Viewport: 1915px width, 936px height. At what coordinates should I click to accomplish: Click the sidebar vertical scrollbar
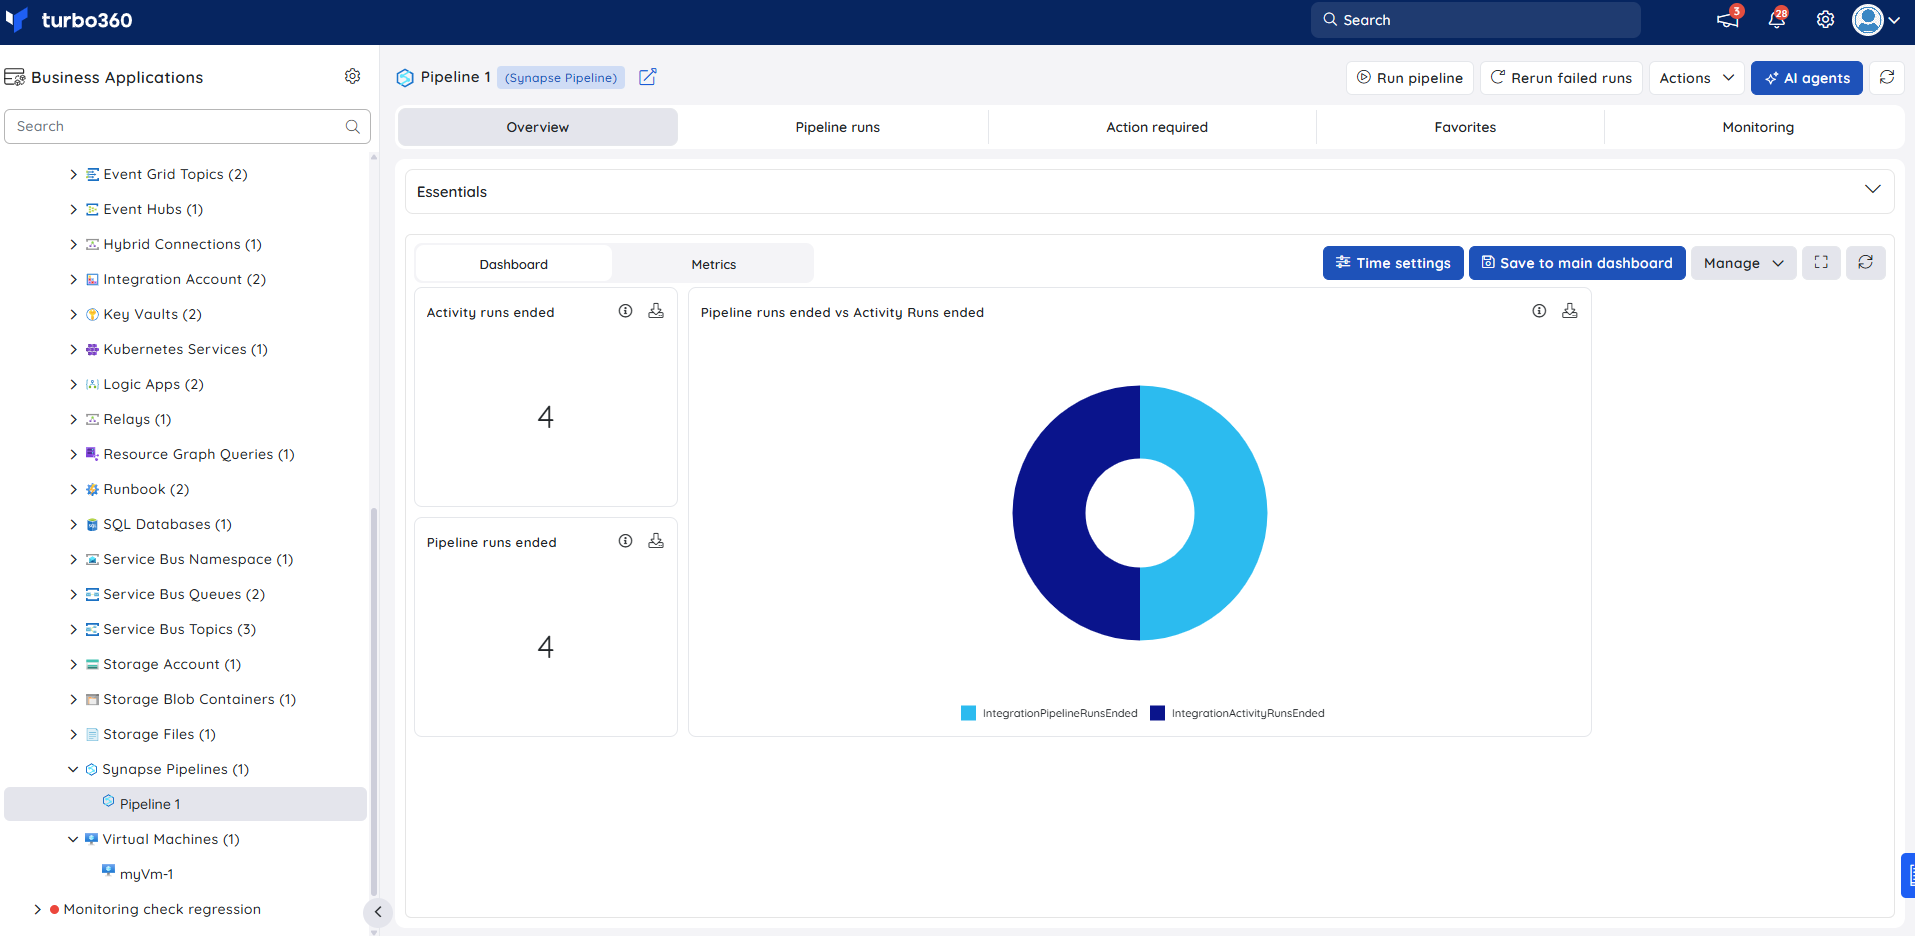coord(374,700)
